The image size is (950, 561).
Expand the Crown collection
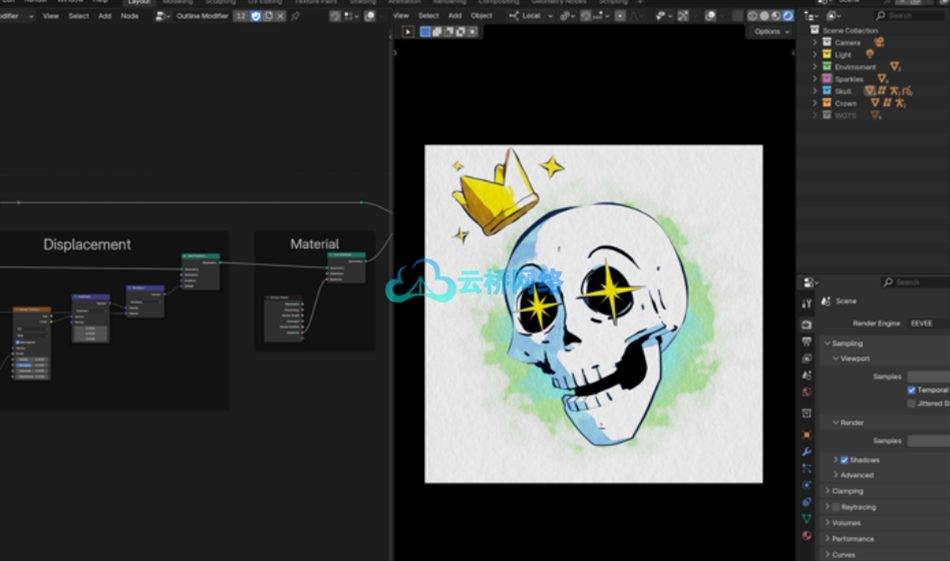click(815, 103)
